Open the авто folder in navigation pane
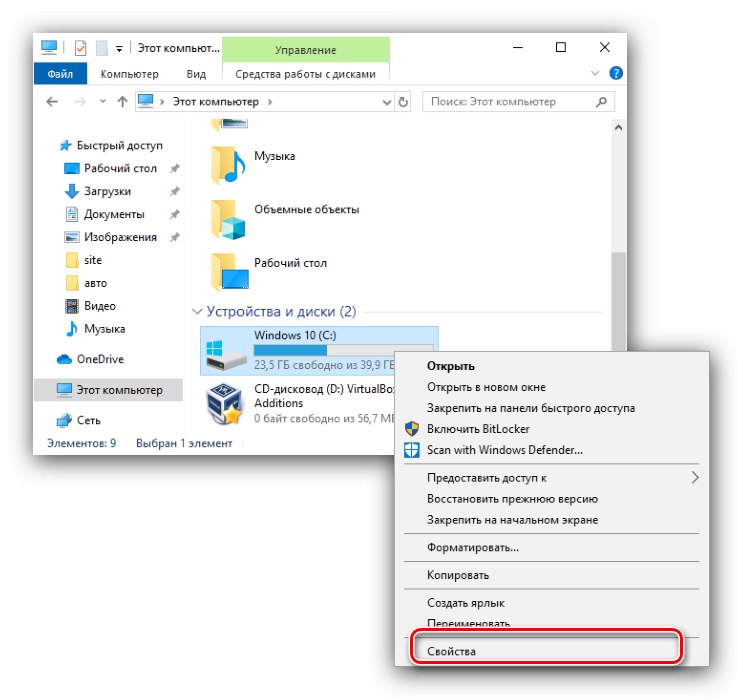The height and width of the screenshot is (700, 743). pos(95,283)
